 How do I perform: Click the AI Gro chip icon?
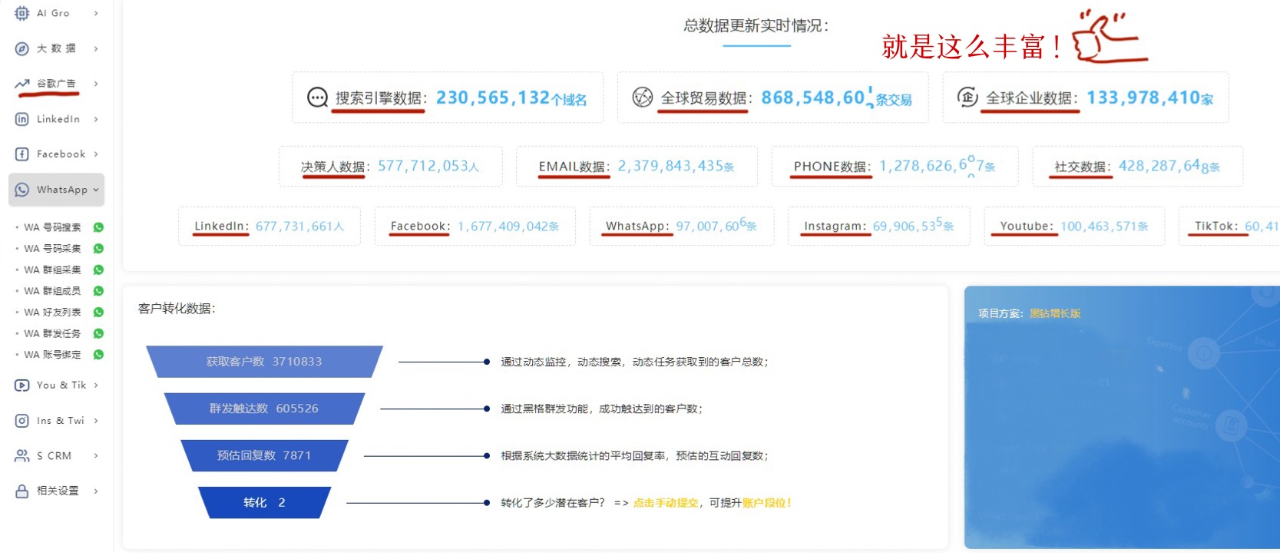[22, 13]
